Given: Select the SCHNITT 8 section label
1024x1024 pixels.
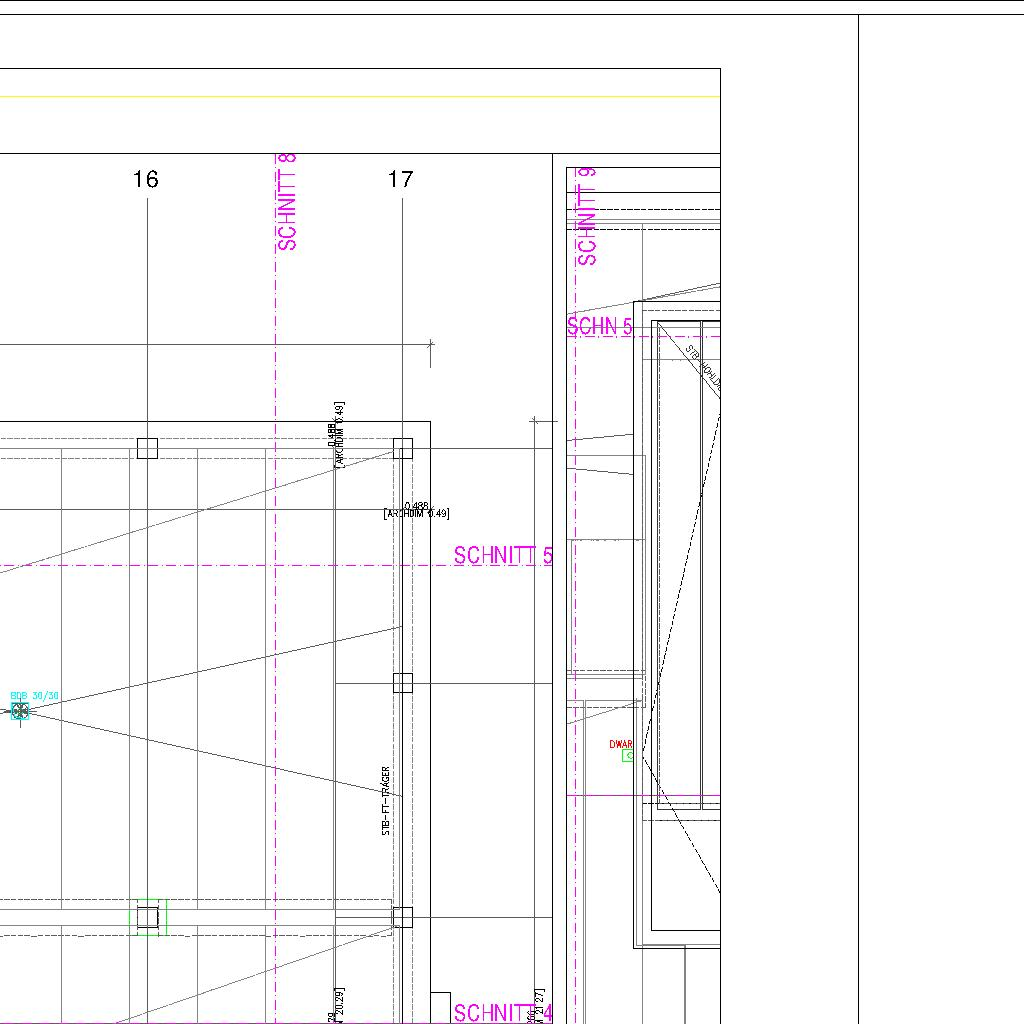Looking at the screenshot, I should point(287,201).
